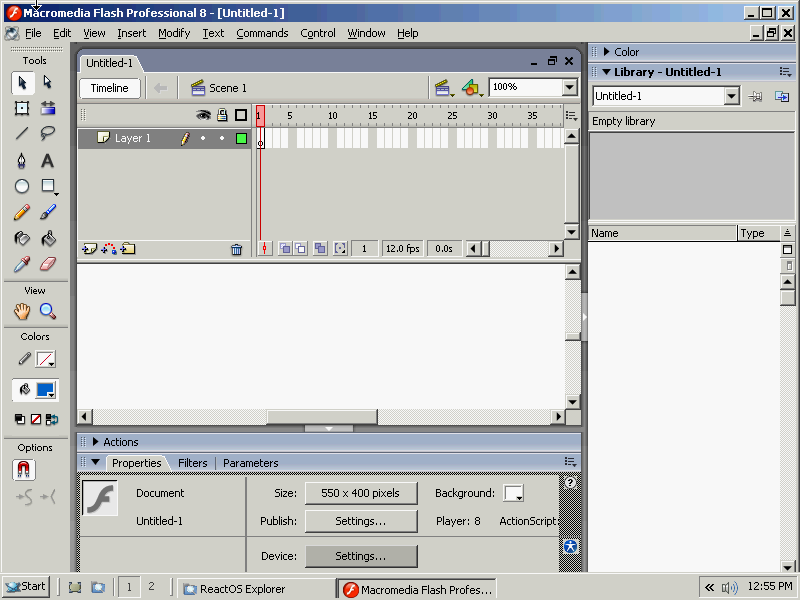The height and width of the screenshot is (600, 800).
Task: Open the Edit Symbols dropdown
Action: (x=472, y=88)
